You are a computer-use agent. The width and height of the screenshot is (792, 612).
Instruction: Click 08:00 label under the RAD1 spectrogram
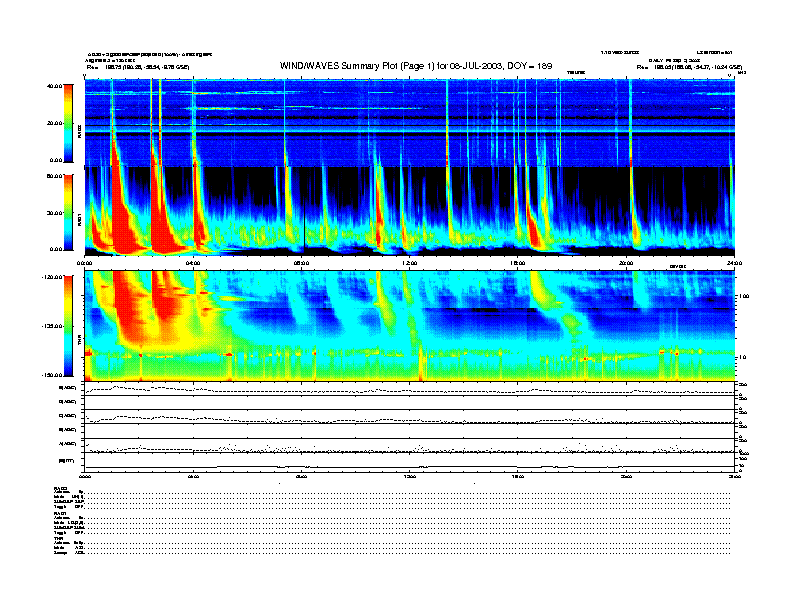301,263
